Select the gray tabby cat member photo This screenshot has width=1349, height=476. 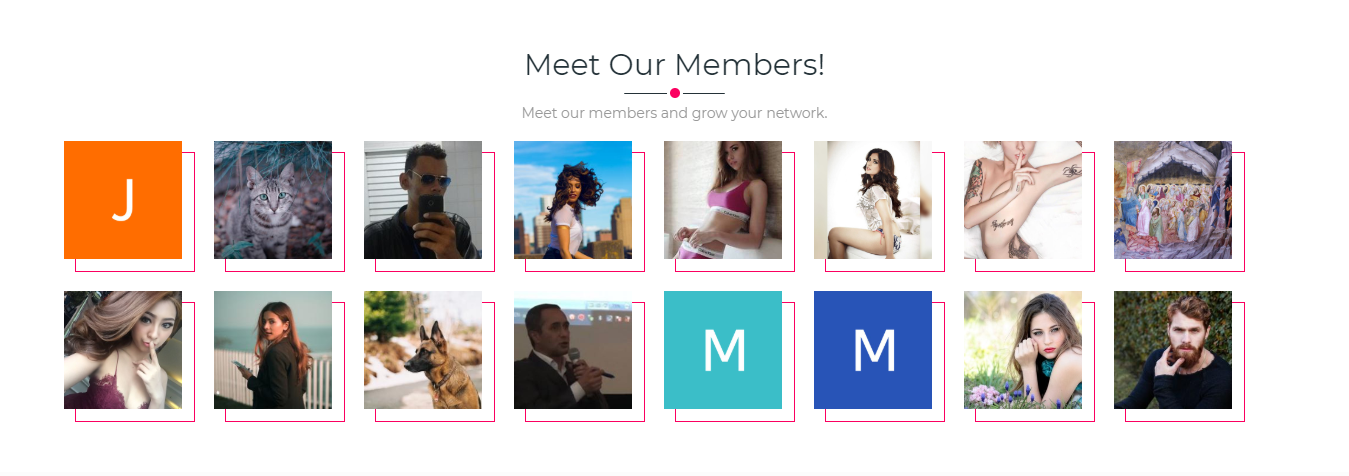[273, 200]
